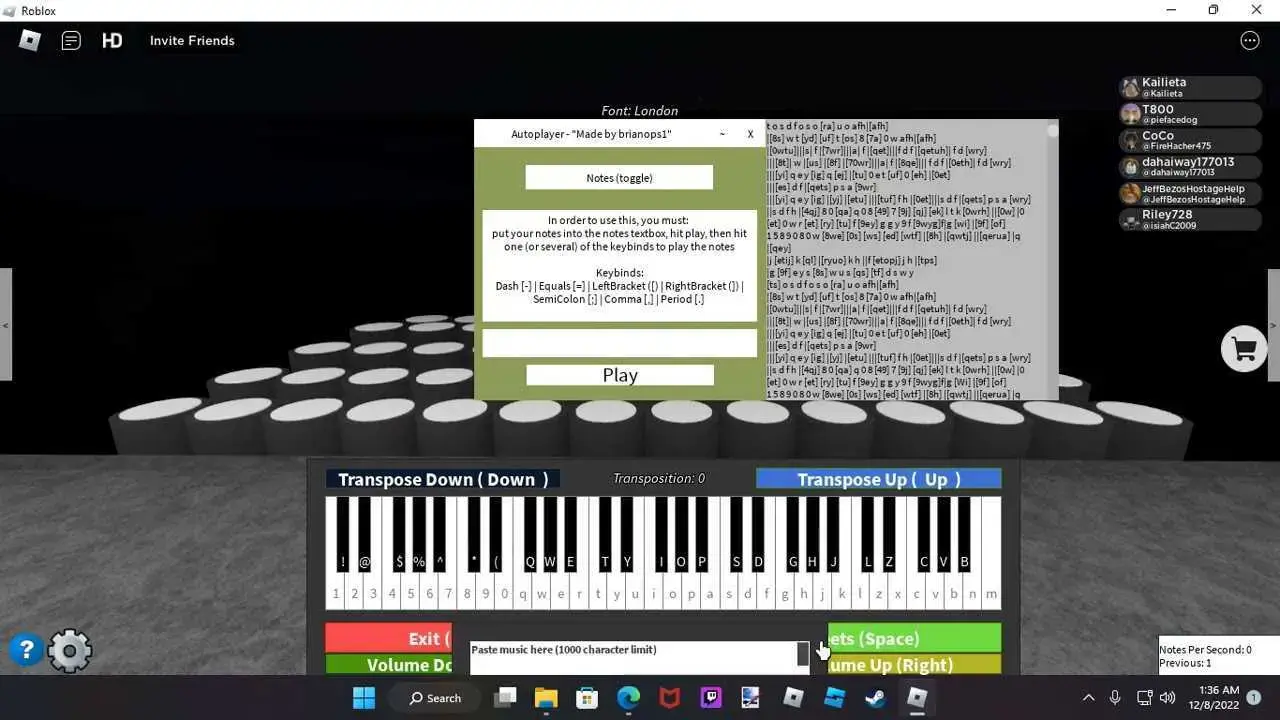The image size is (1280, 720).
Task: Open the Roblox logo menu
Action: click(30, 40)
